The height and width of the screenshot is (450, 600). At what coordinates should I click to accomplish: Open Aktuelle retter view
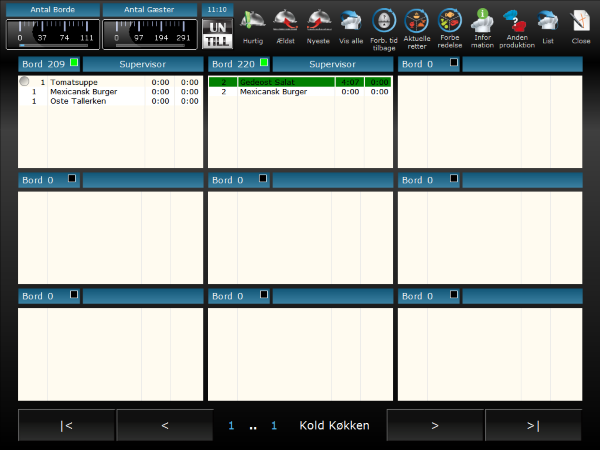click(417, 24)
